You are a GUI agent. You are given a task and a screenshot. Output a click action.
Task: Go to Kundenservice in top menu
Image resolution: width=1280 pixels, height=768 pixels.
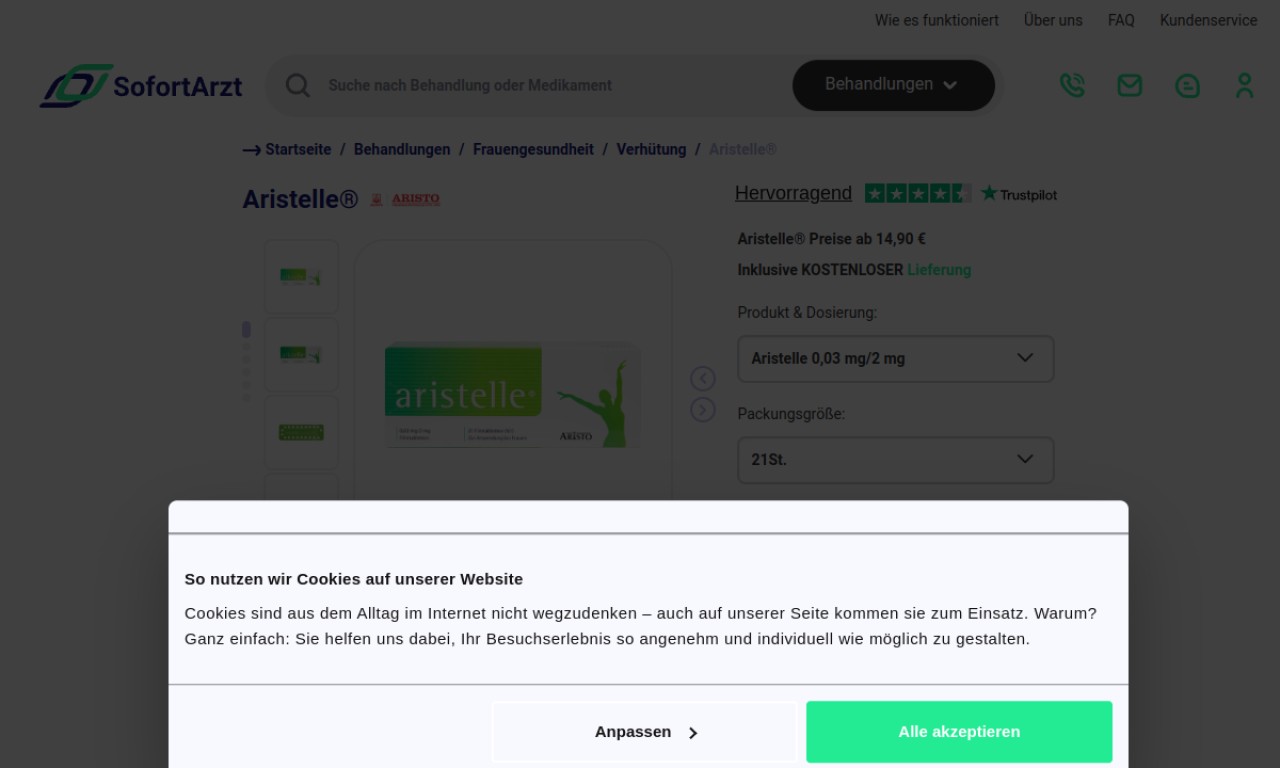coord(1208,20)
